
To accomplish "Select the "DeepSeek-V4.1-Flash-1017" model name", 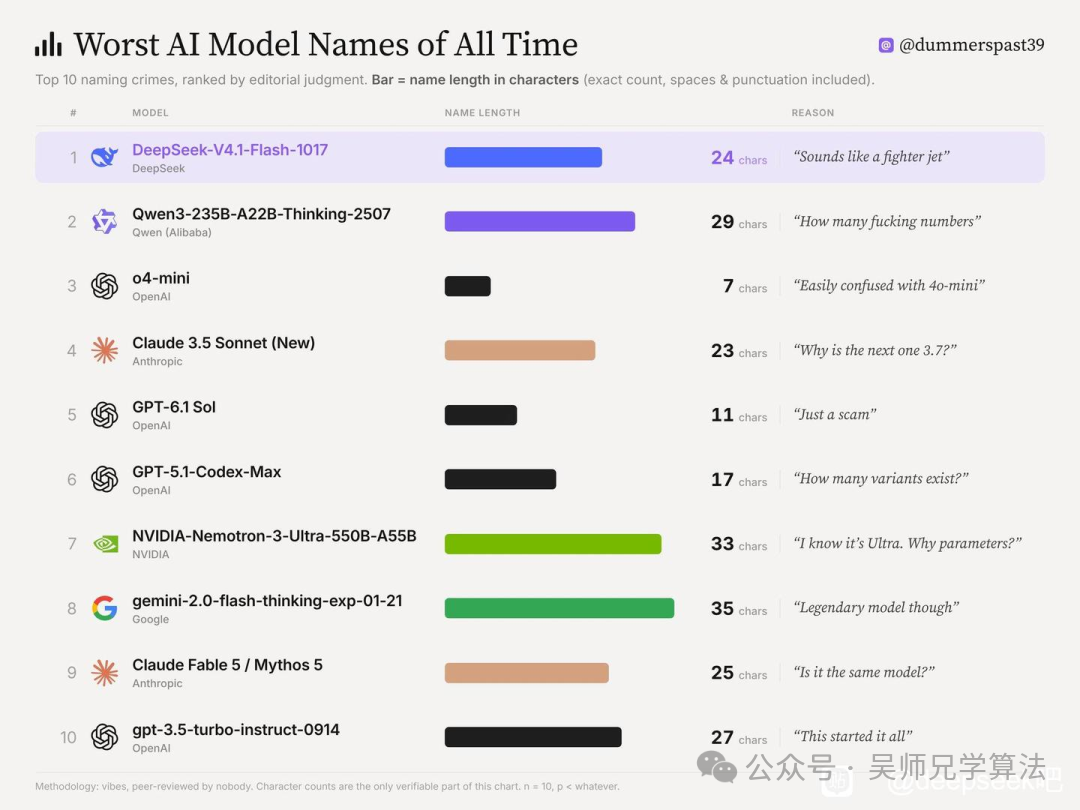I will pyautogui.click(x=230, y=149).
